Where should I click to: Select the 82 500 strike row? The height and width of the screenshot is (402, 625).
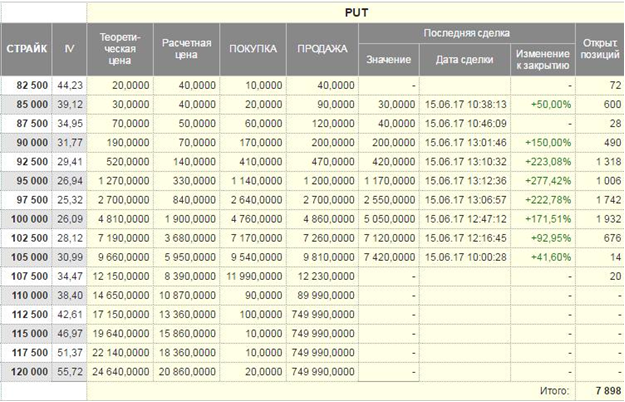[x=26, y=86]
